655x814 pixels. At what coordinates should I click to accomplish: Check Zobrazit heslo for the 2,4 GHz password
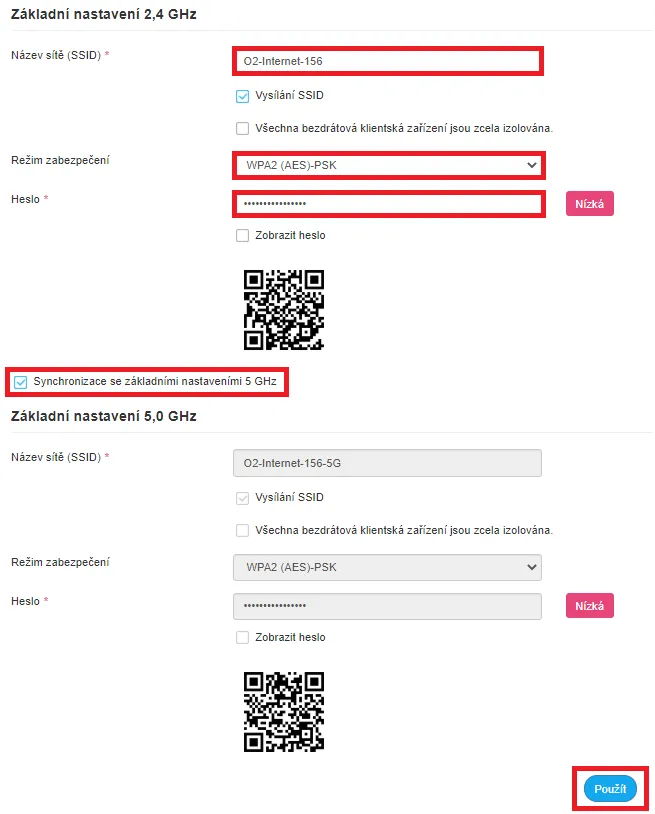tap(241, 235)
